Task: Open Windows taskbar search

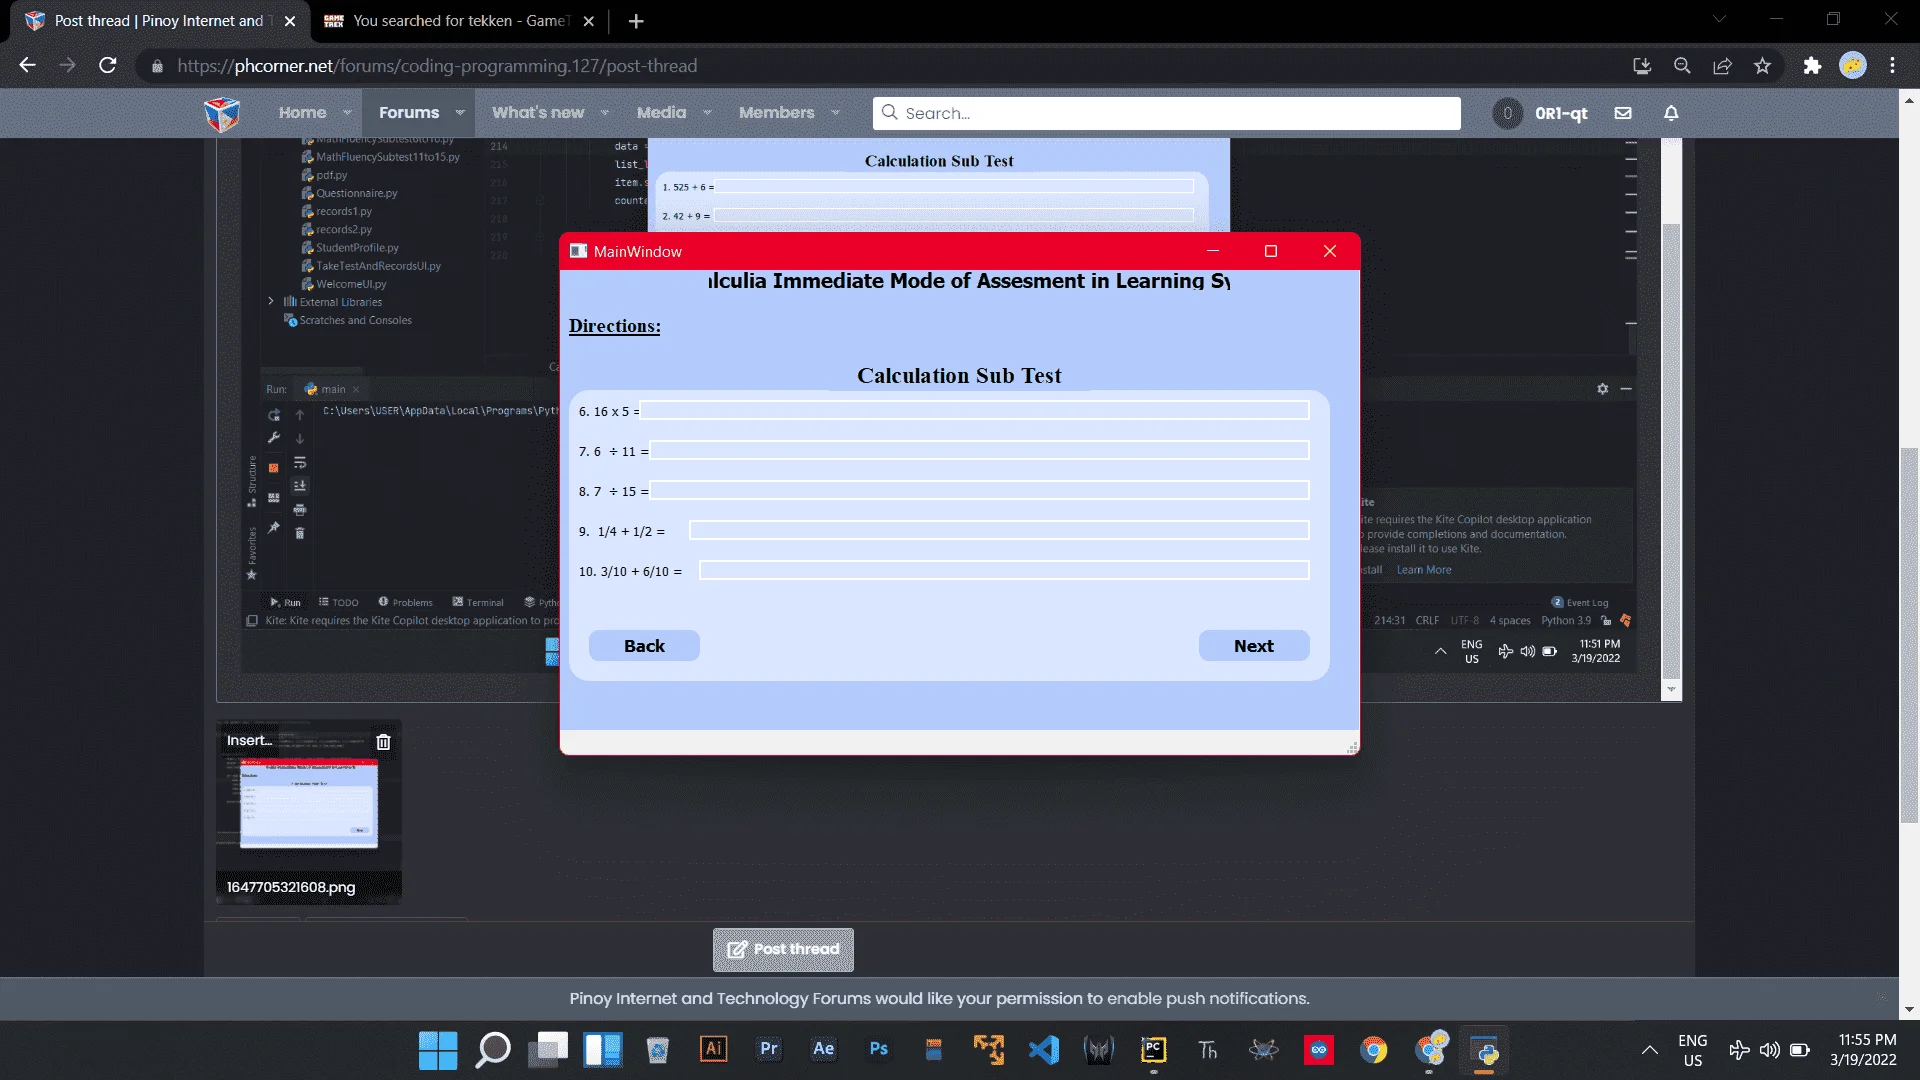Action: 493,1050
